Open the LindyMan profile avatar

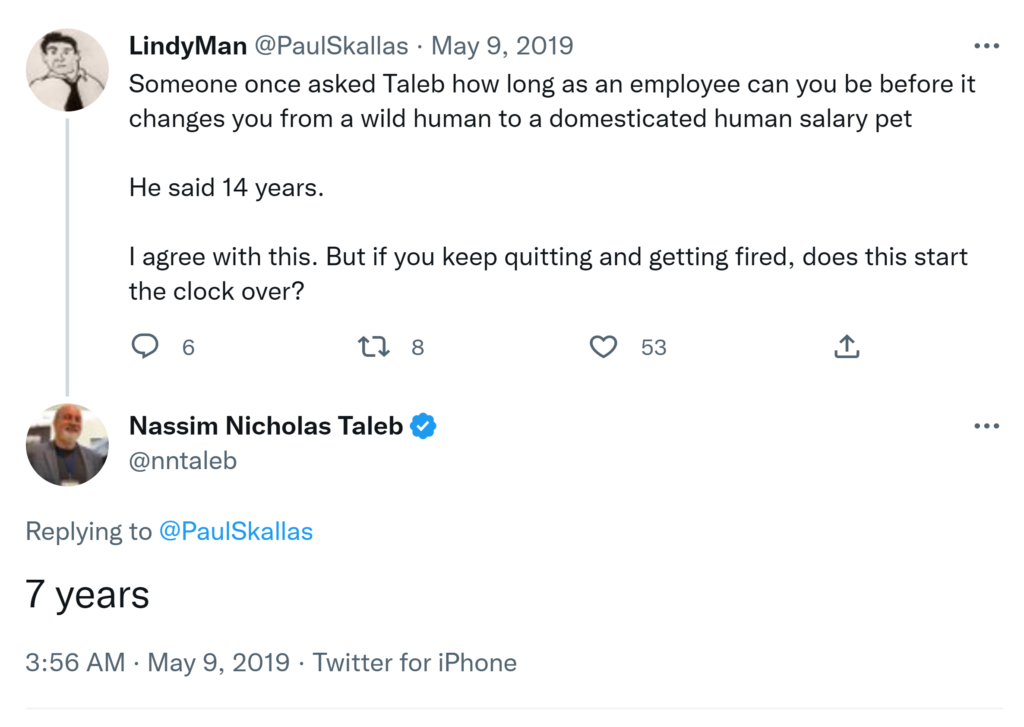tap(67, 70)
